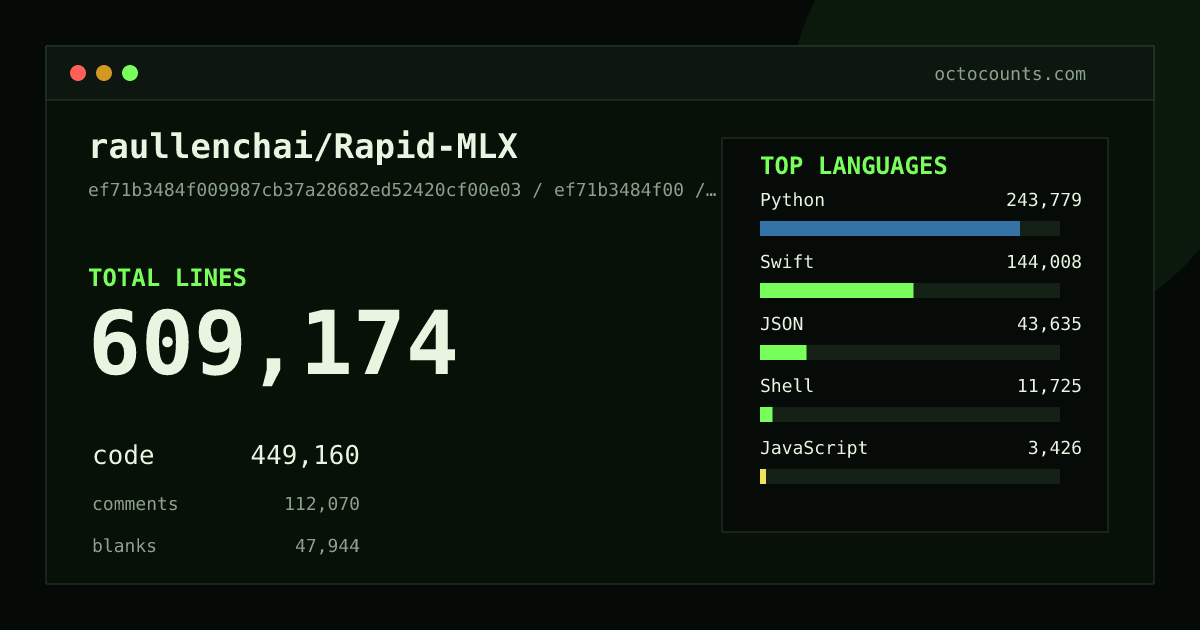
Task: Click the TOTAL LINES heading
Action: [167, 278]
